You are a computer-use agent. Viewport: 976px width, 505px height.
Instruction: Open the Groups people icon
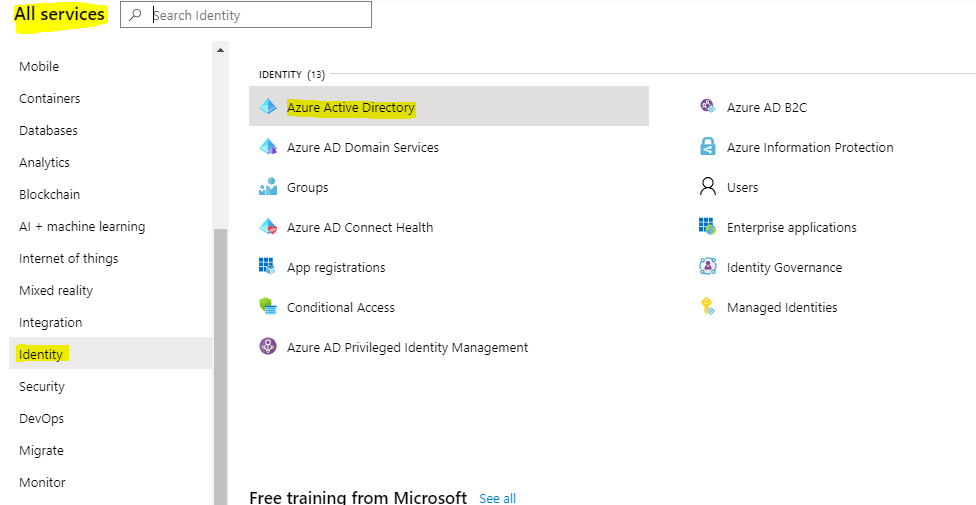coord(268,187)
